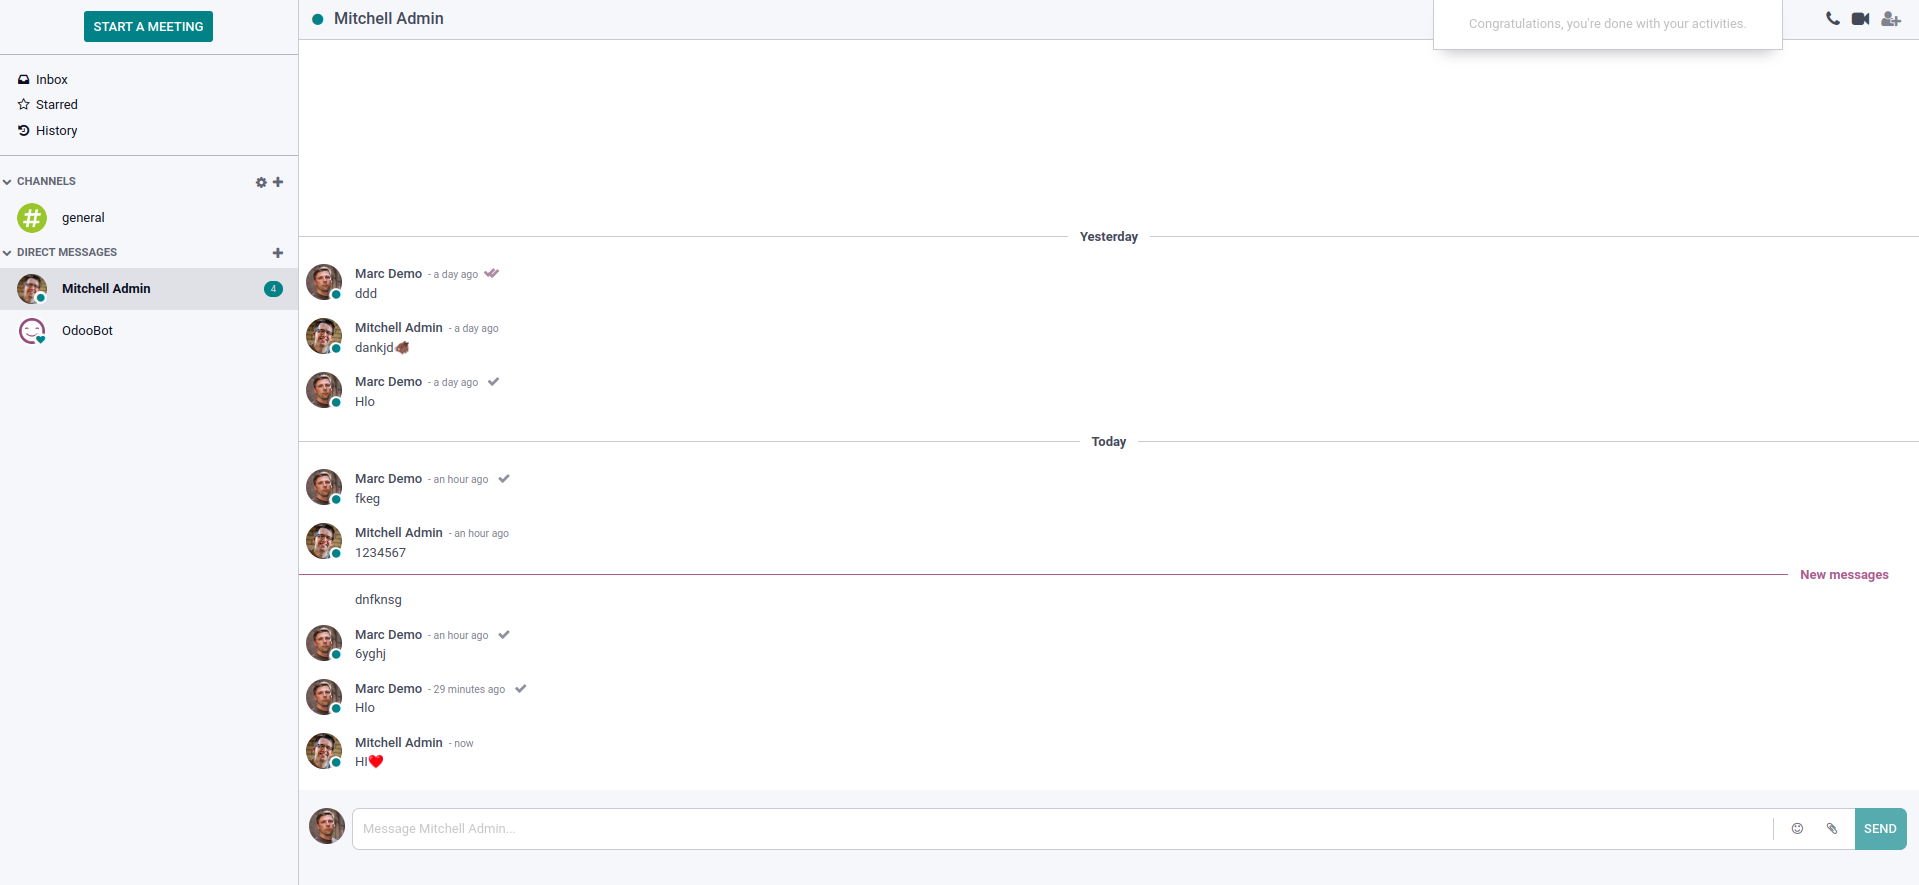This screenshot has width=1919, height=885.
Task: Go to message History
Action: pyautogui.click(x=56, y=131)
